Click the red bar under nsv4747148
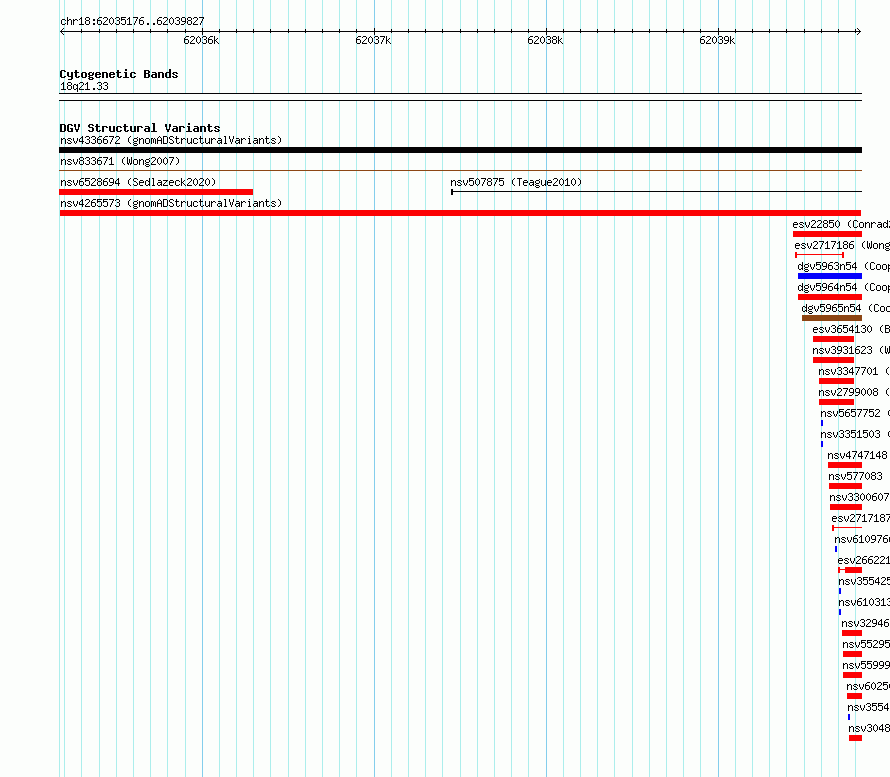The height and width of the screenshot is (777, 890). (845, 465)
